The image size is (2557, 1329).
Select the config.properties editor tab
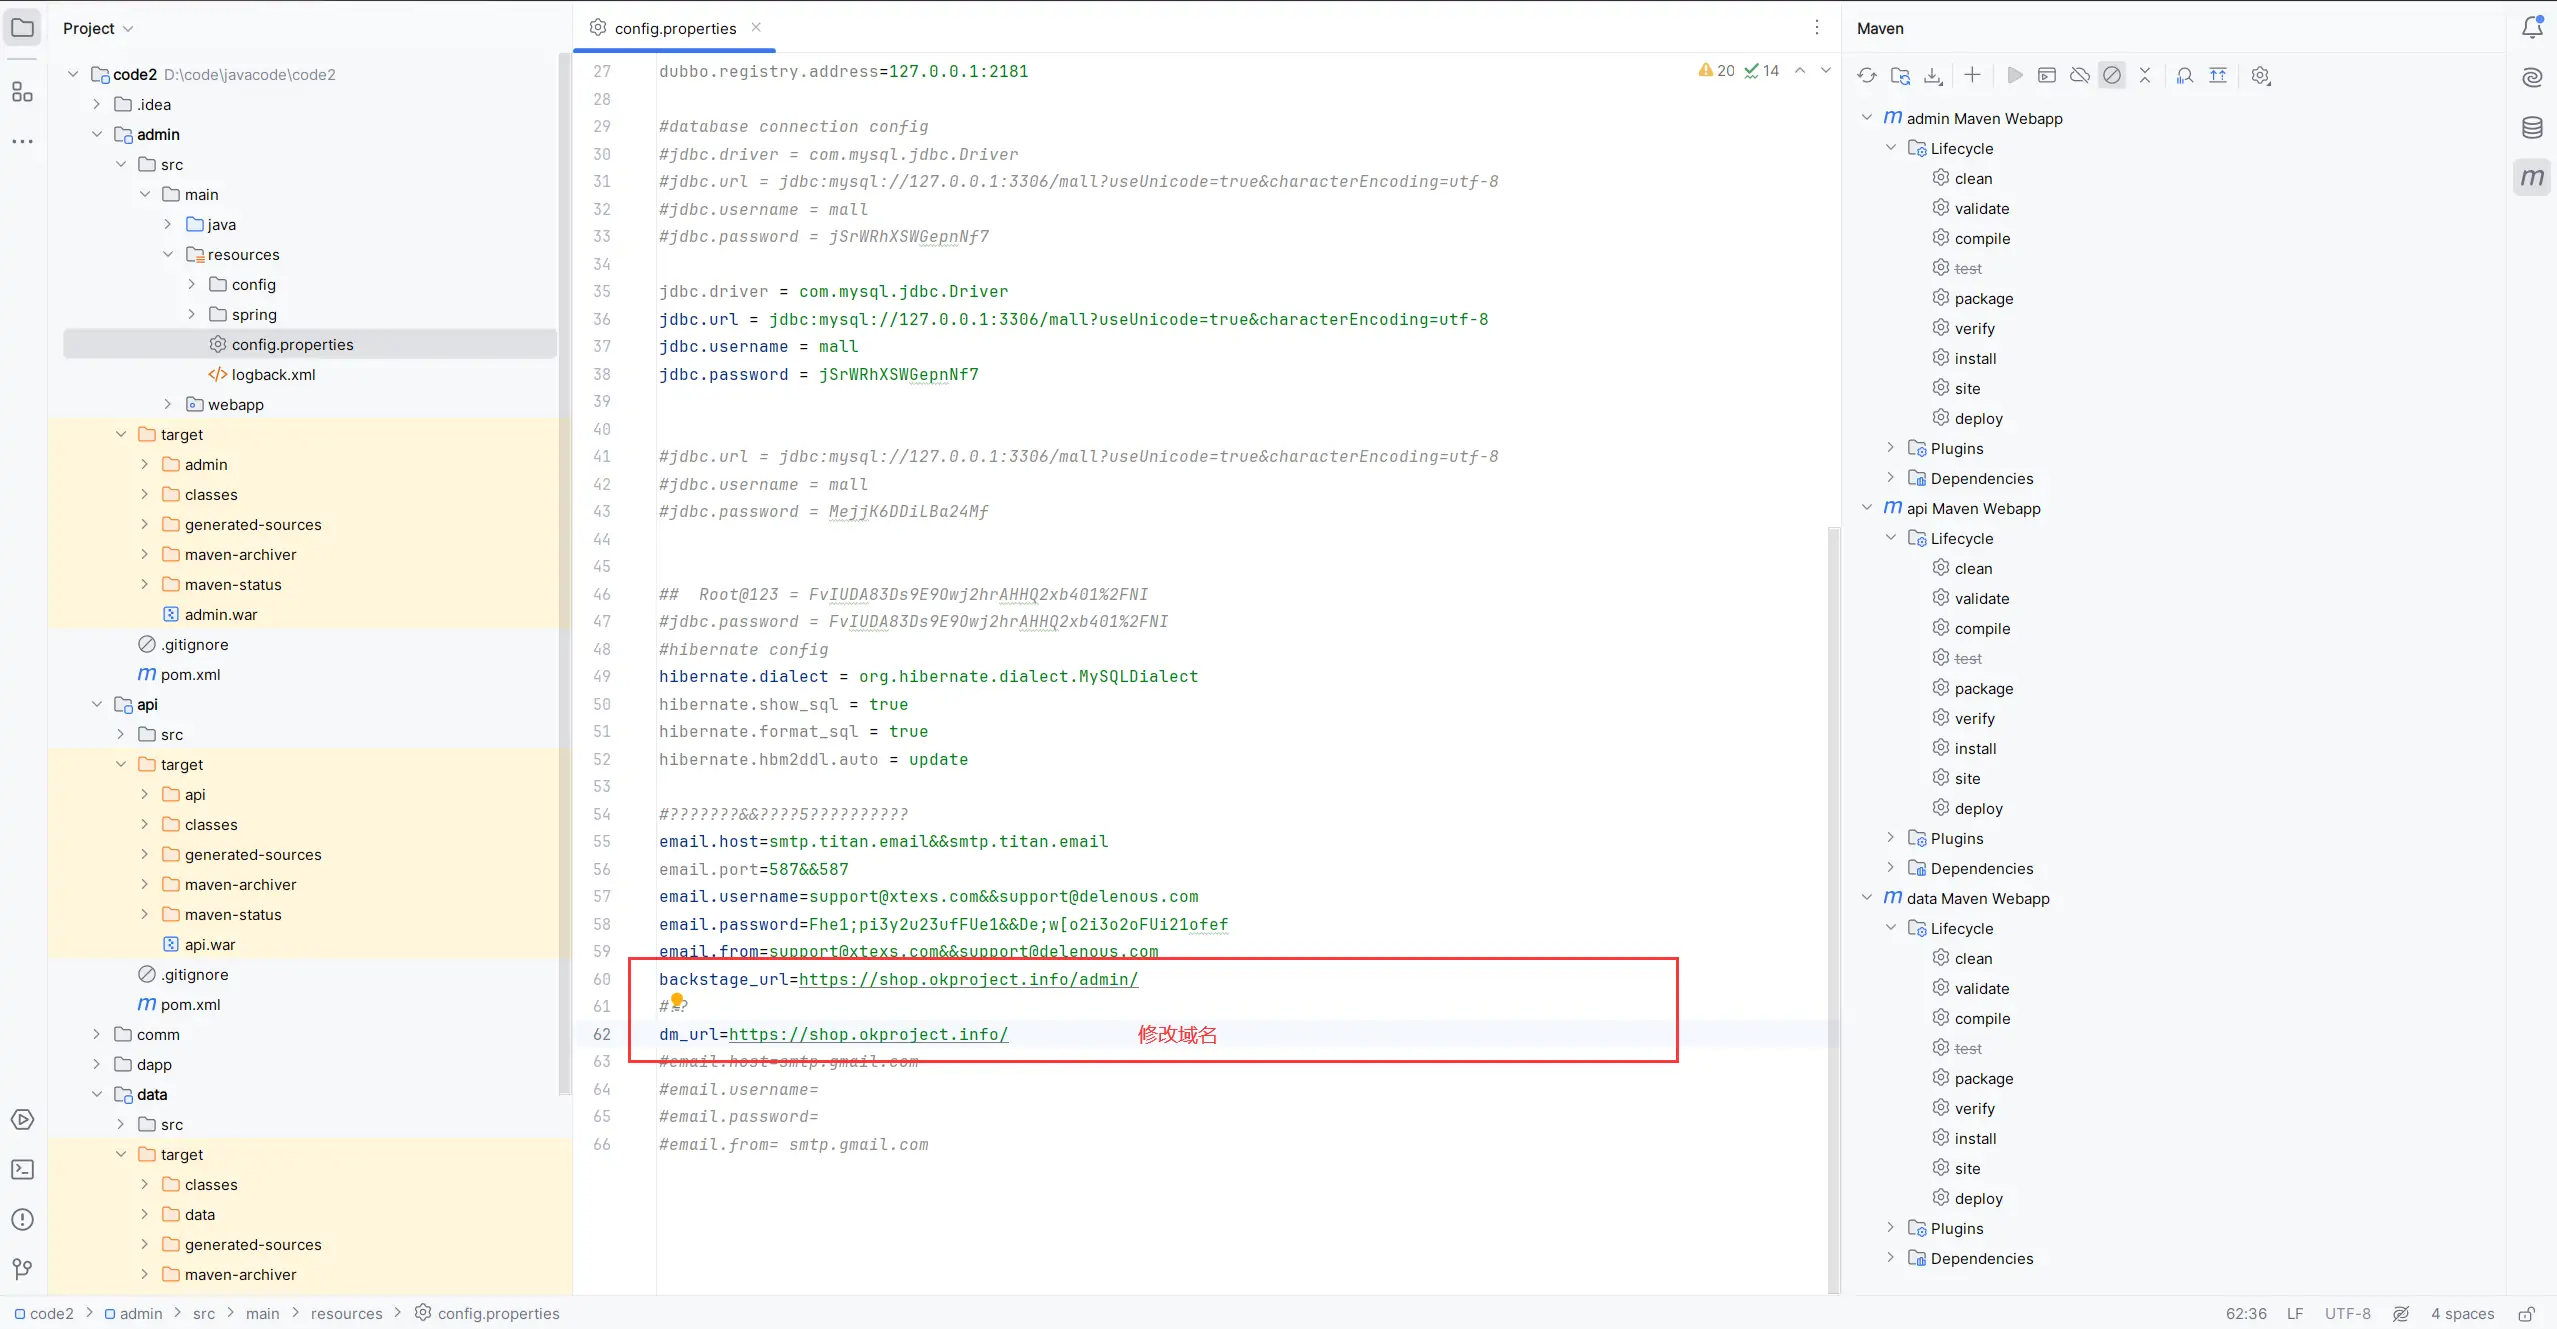[675, 28]
